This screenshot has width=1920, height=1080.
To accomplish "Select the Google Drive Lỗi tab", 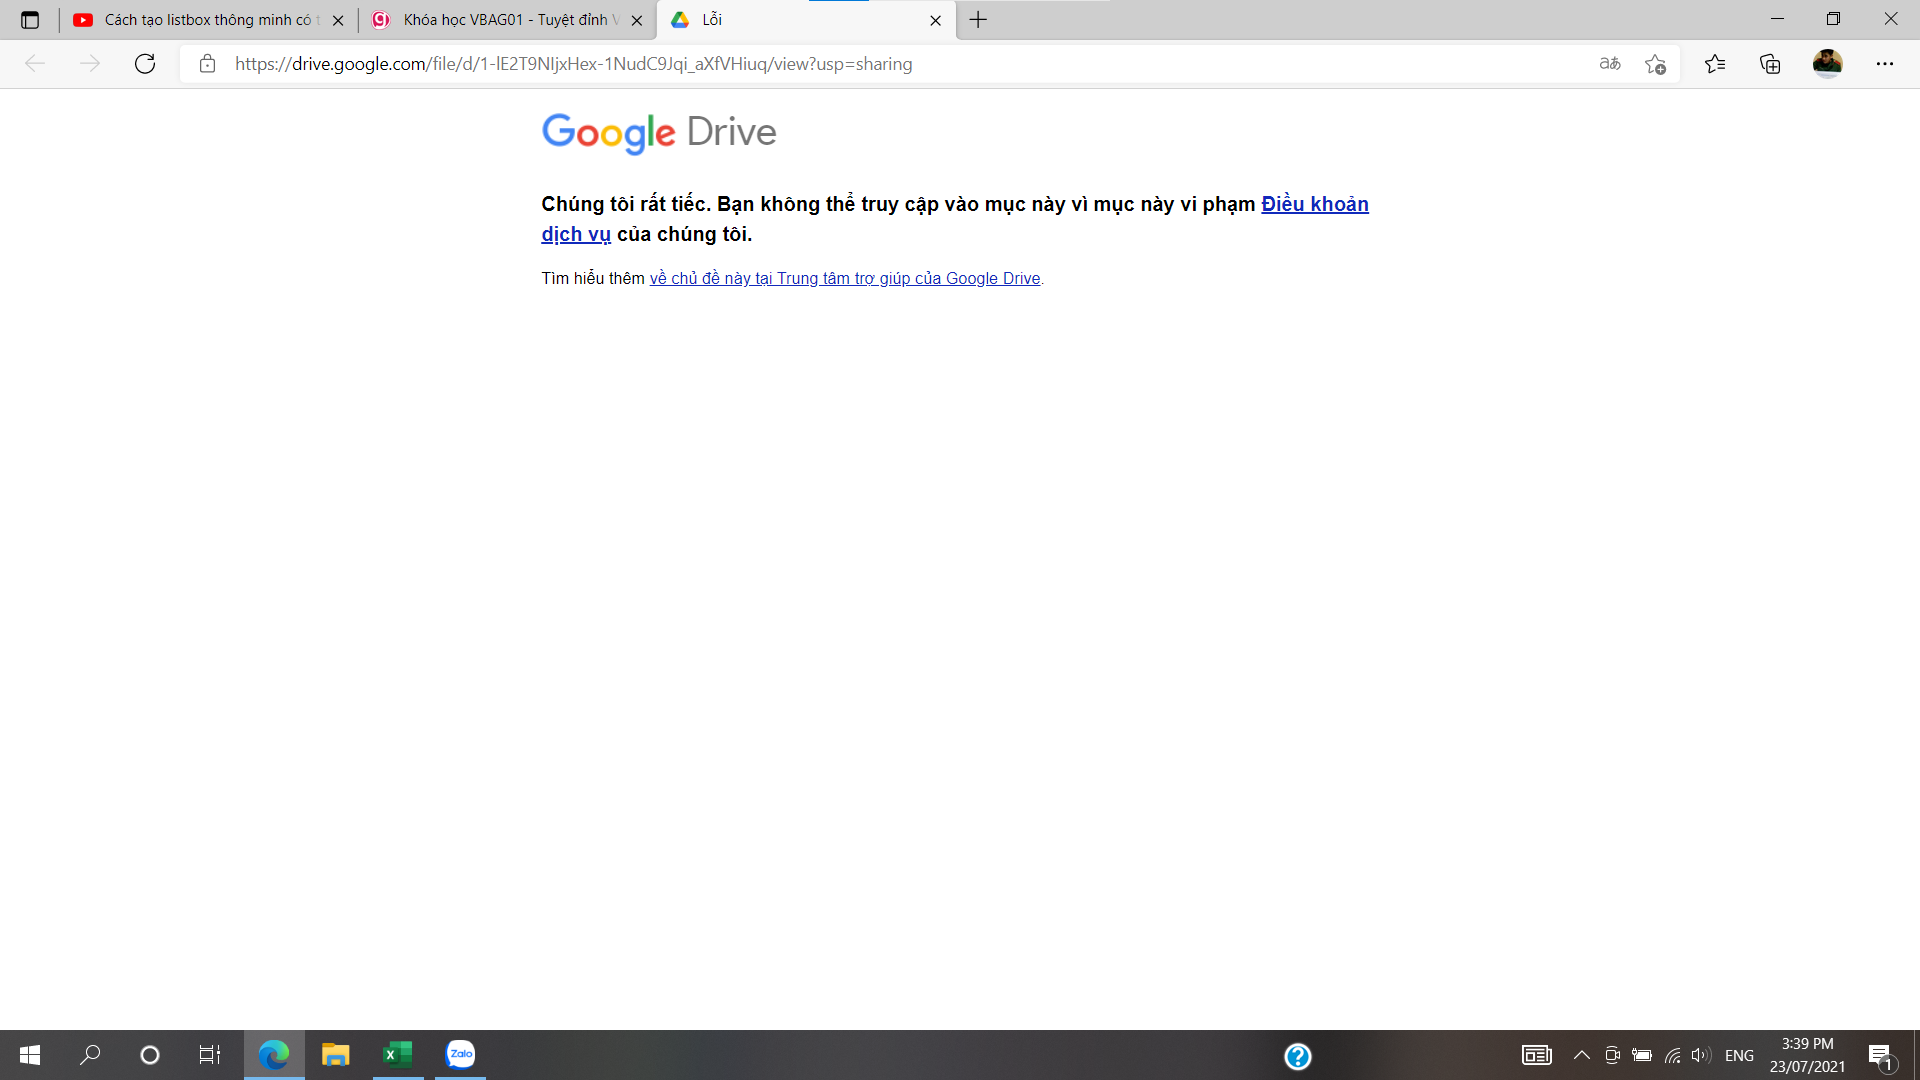I will click(806, 20).
